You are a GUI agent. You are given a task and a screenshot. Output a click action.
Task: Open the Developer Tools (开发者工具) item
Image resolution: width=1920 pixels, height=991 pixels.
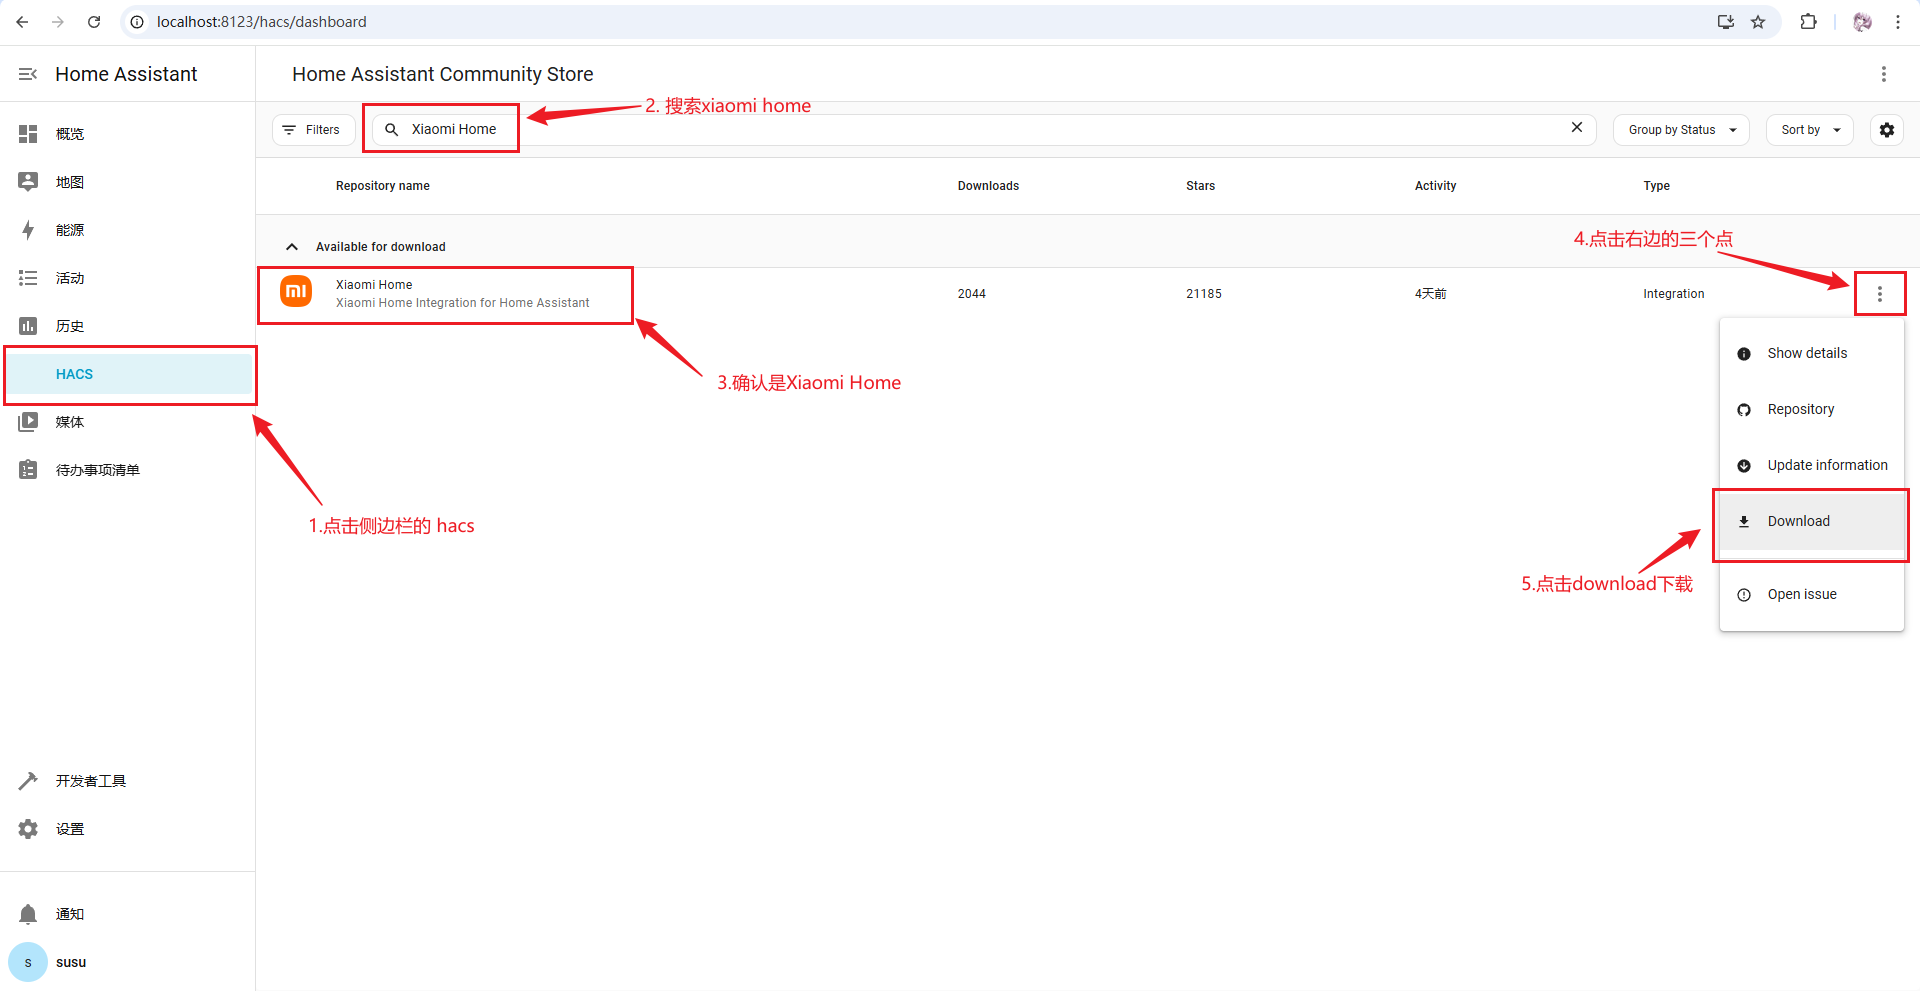(x=90, y=781)
